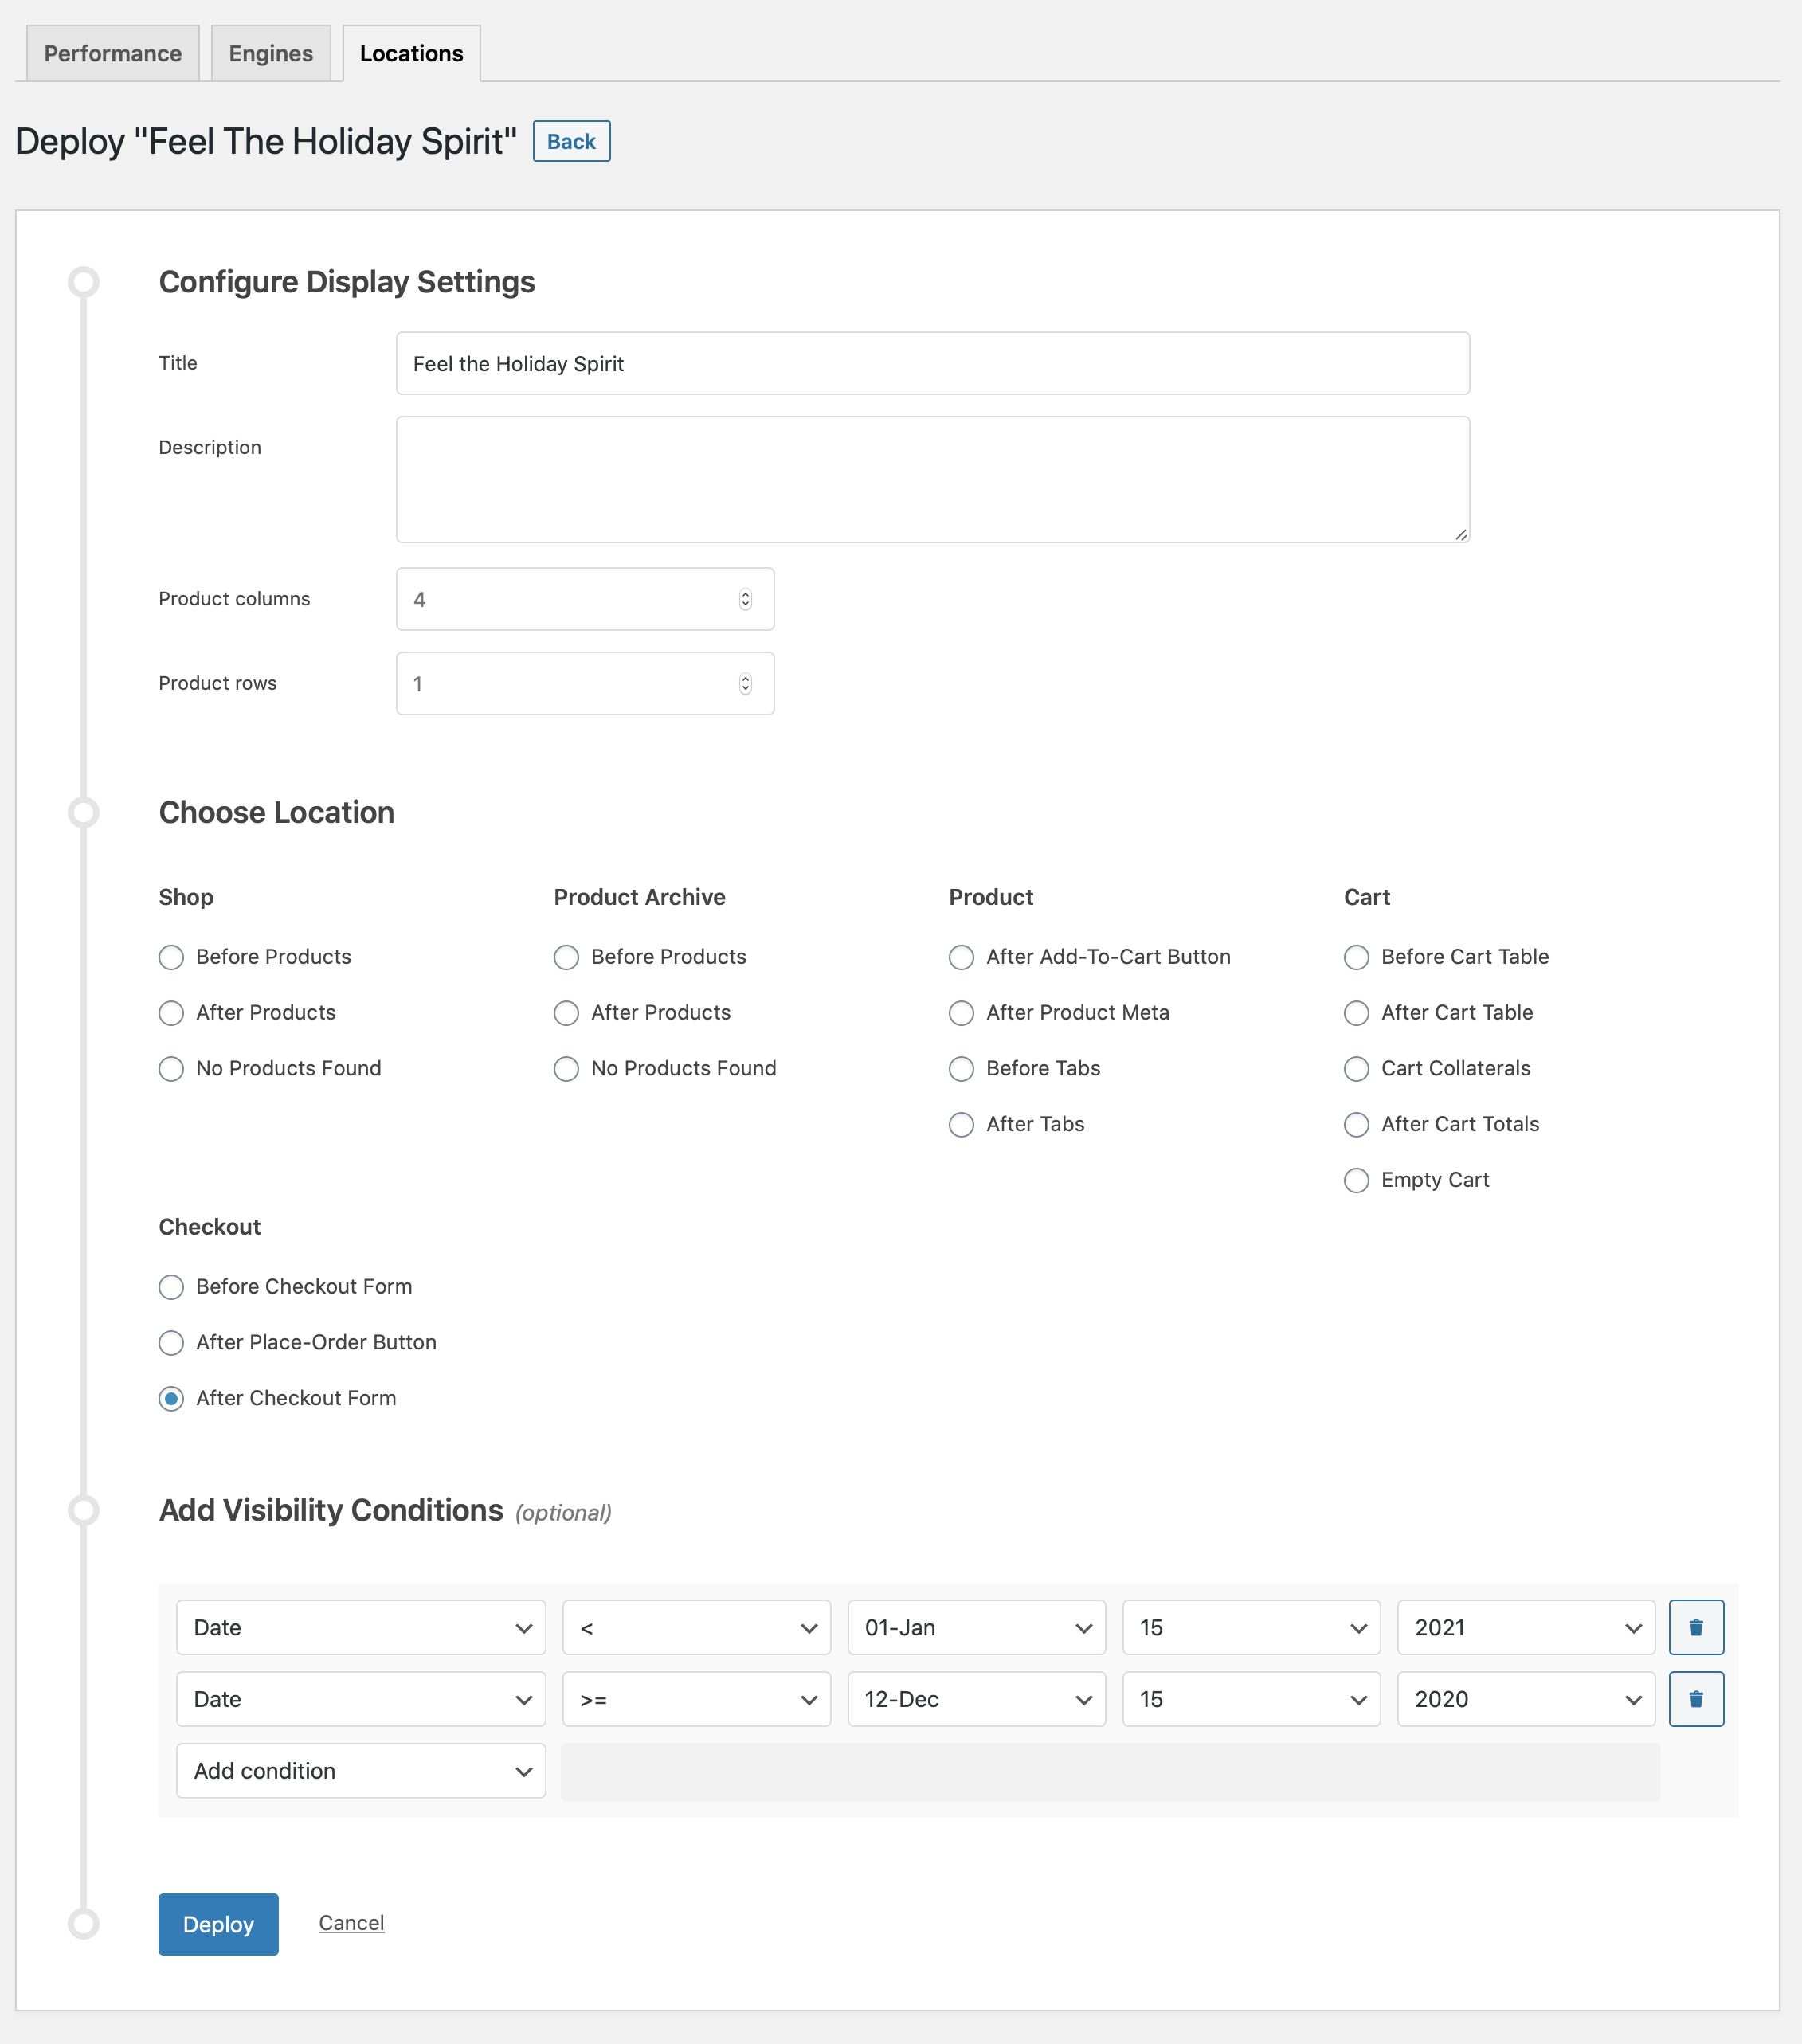This screenshot has height=2044, width=1802.
Task: Open the 2020 year dropdown
Action: pos(1526,1699)
